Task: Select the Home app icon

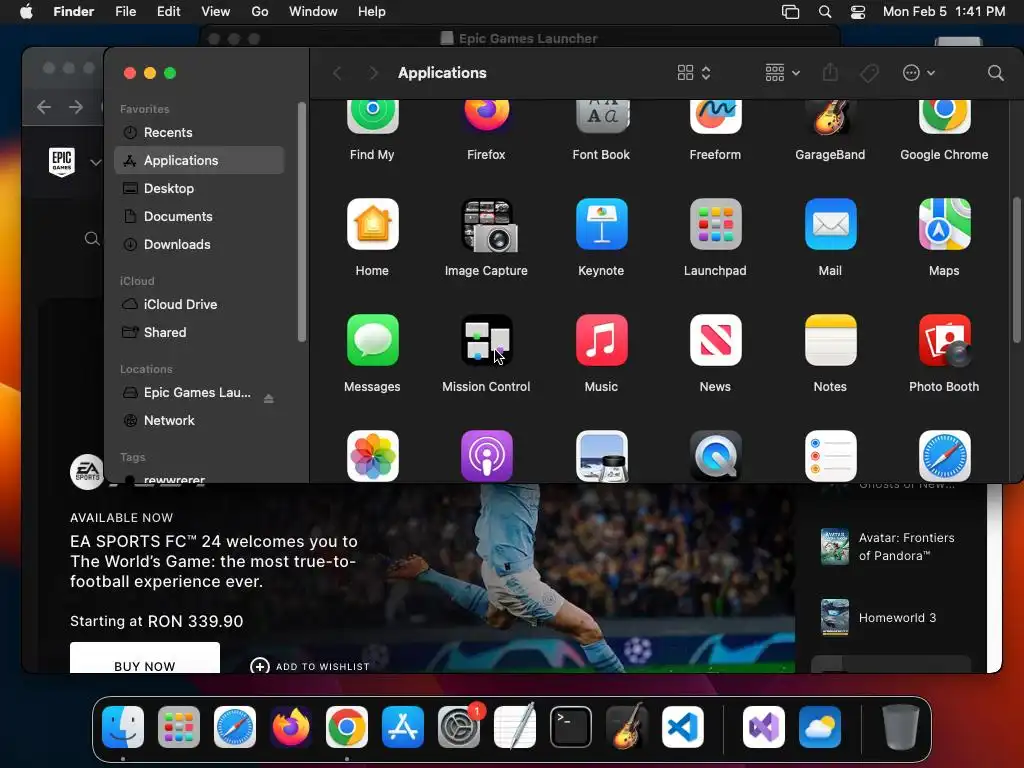Action: point(372,224)
